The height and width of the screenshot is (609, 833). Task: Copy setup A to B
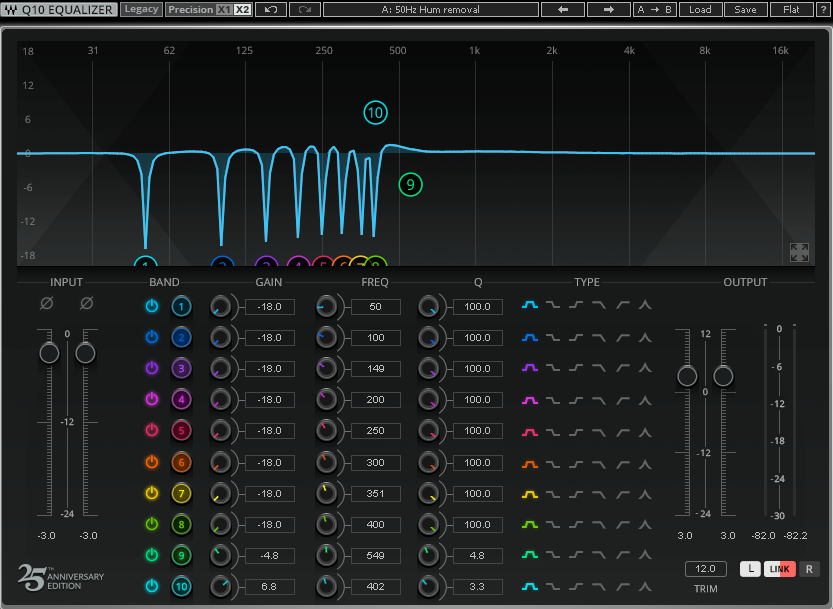[654, 10]
